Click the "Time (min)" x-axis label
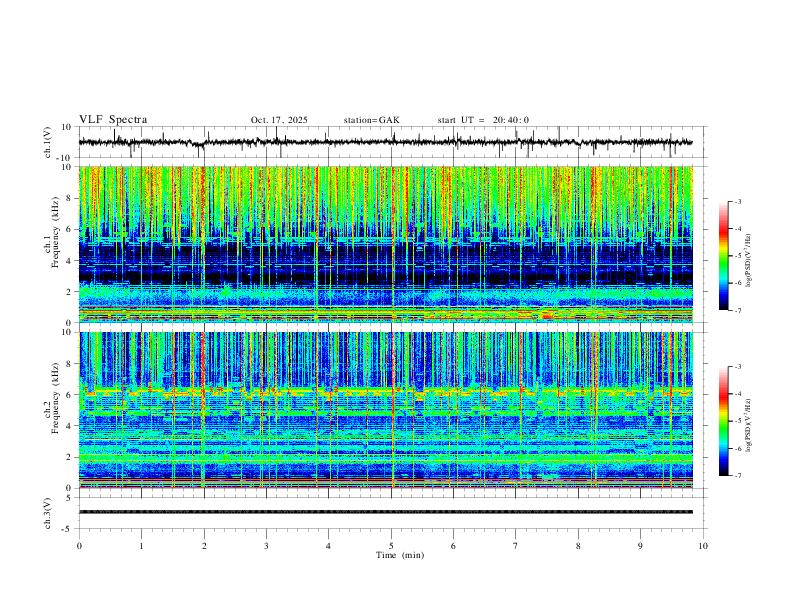The height and width of the screenshot is (612, 792). 400,555
